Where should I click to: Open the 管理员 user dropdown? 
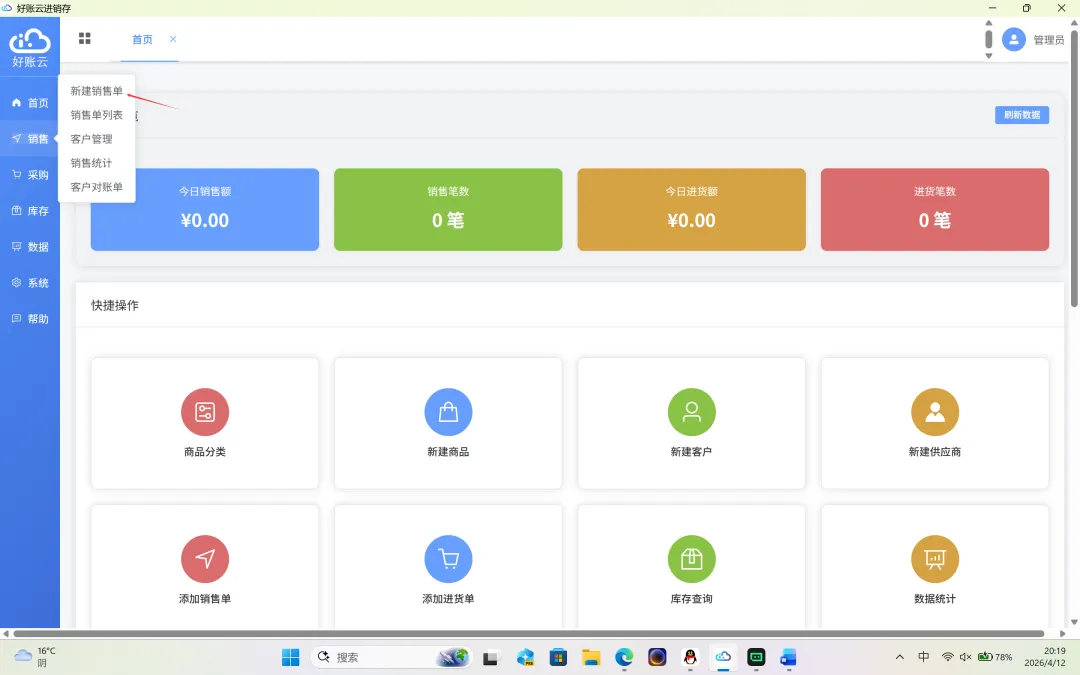[1032, 40]
